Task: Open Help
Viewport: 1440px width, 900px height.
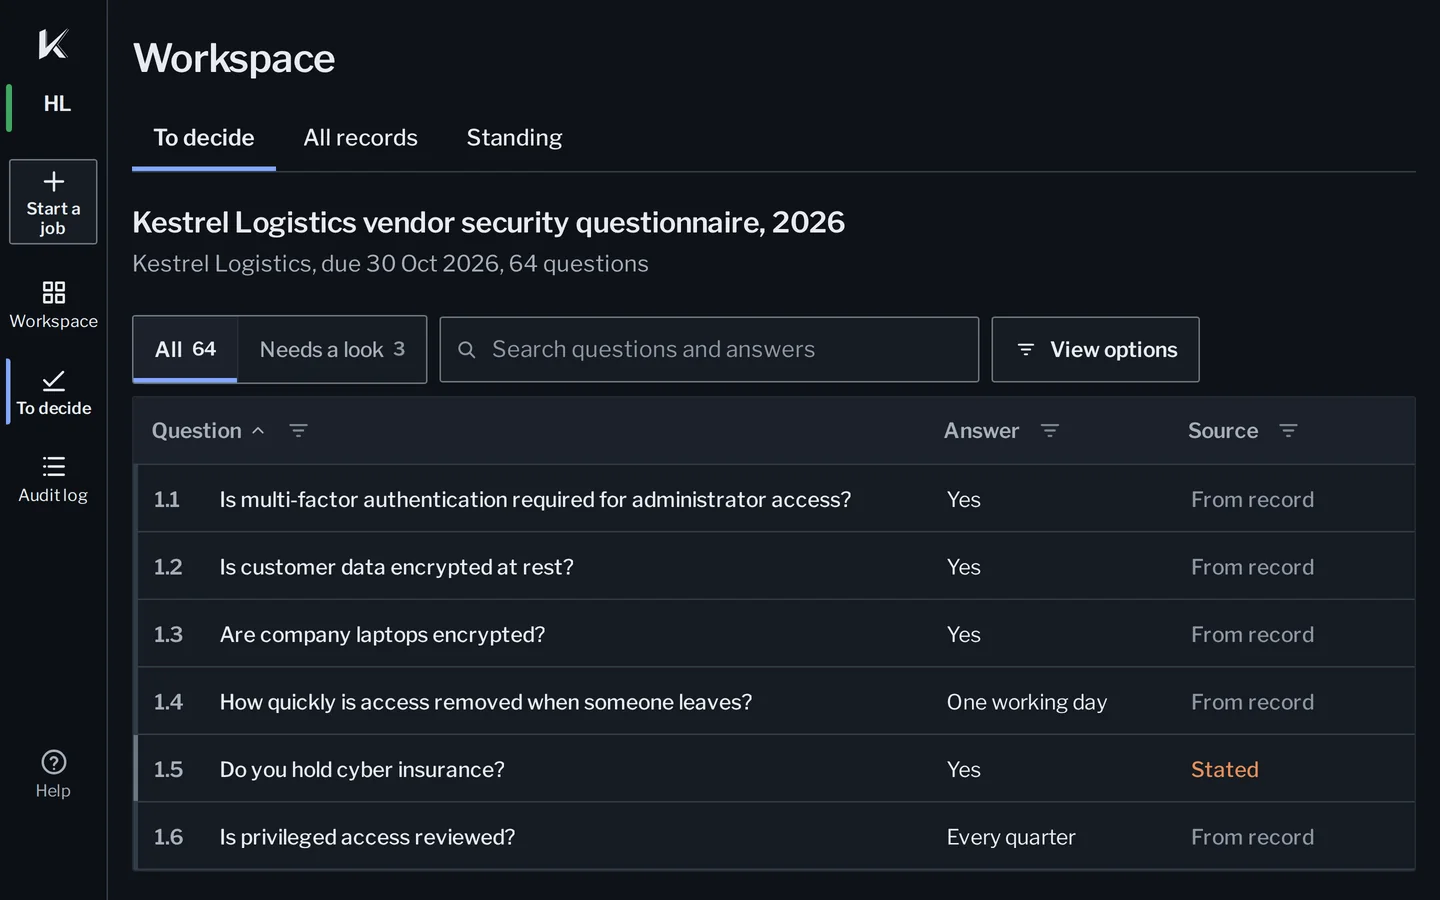Action: (53, 775)
